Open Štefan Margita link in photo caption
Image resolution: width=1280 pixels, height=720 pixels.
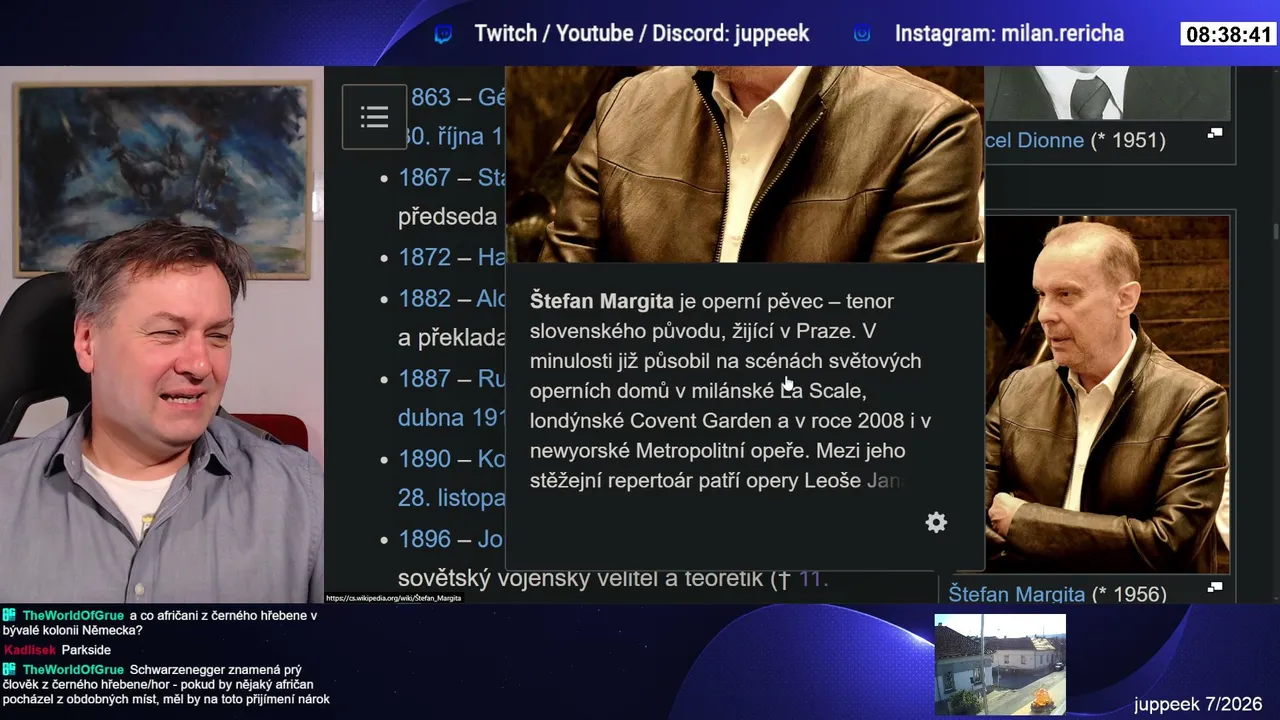tap(1017, 594)
